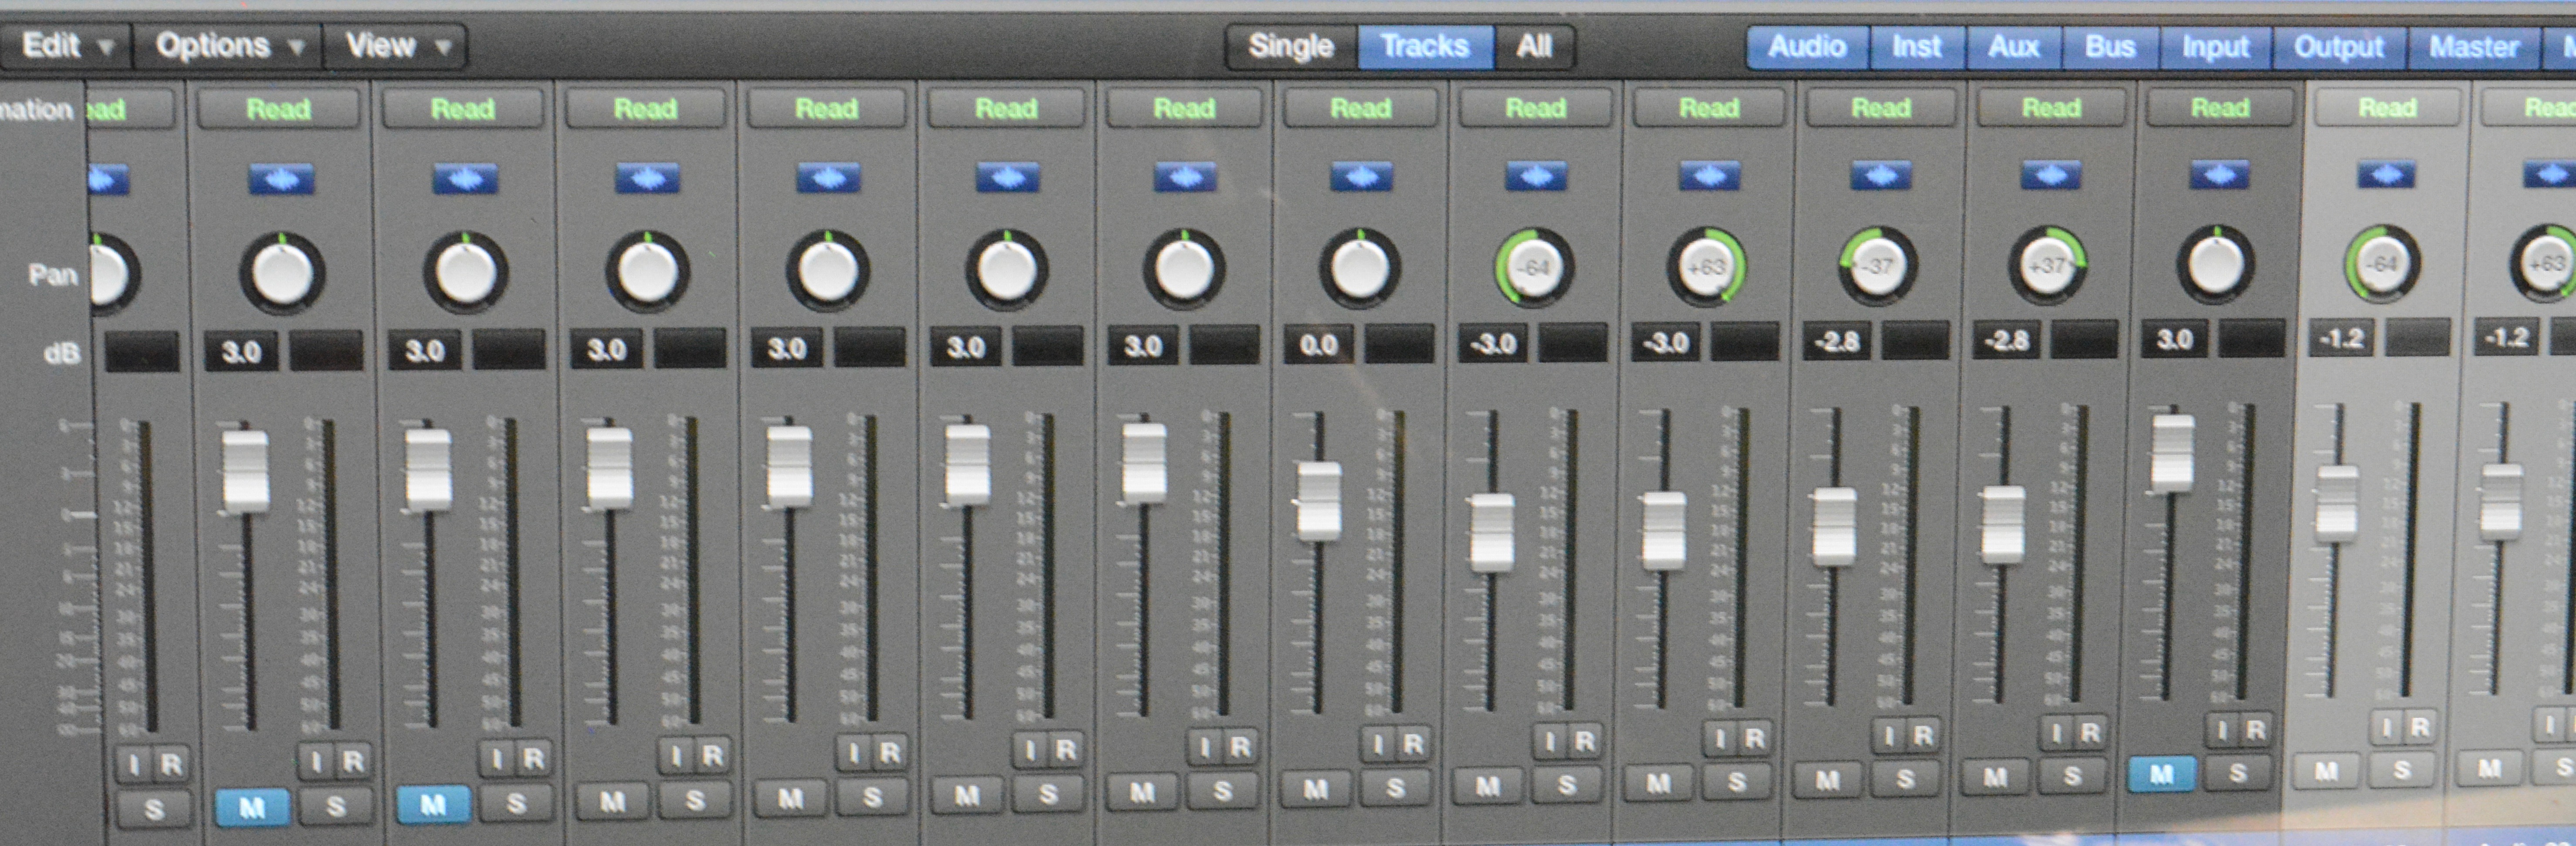The height and width of the screenshot is (846, 2576).
Task: Click waveform icon above the -64 pan, -3.0 dB strip
Action: pos(1536,176)
